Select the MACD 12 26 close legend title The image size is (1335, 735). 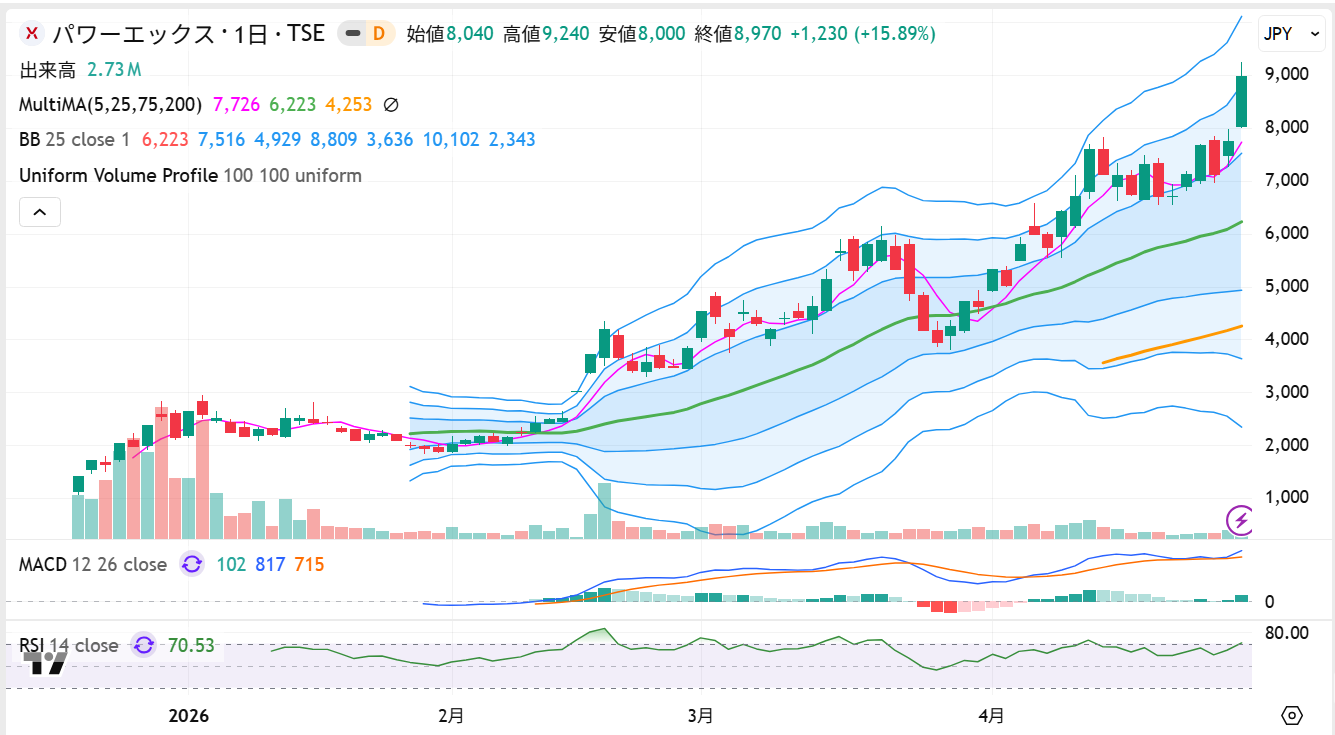tap(92, 564)
